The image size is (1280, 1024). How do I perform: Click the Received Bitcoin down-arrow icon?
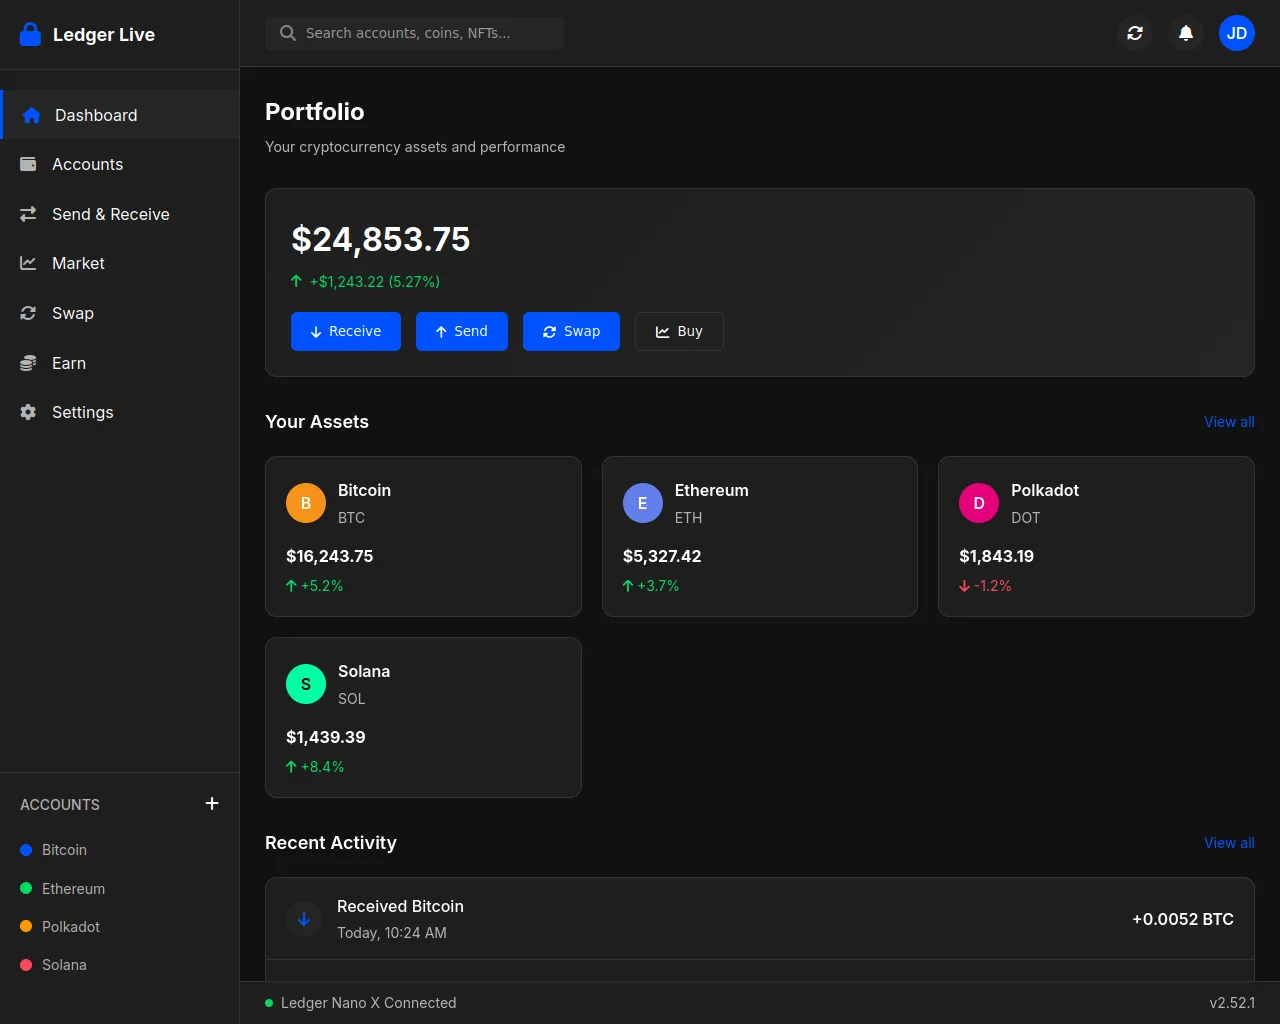pyautogui.click(x=304, y=919)
